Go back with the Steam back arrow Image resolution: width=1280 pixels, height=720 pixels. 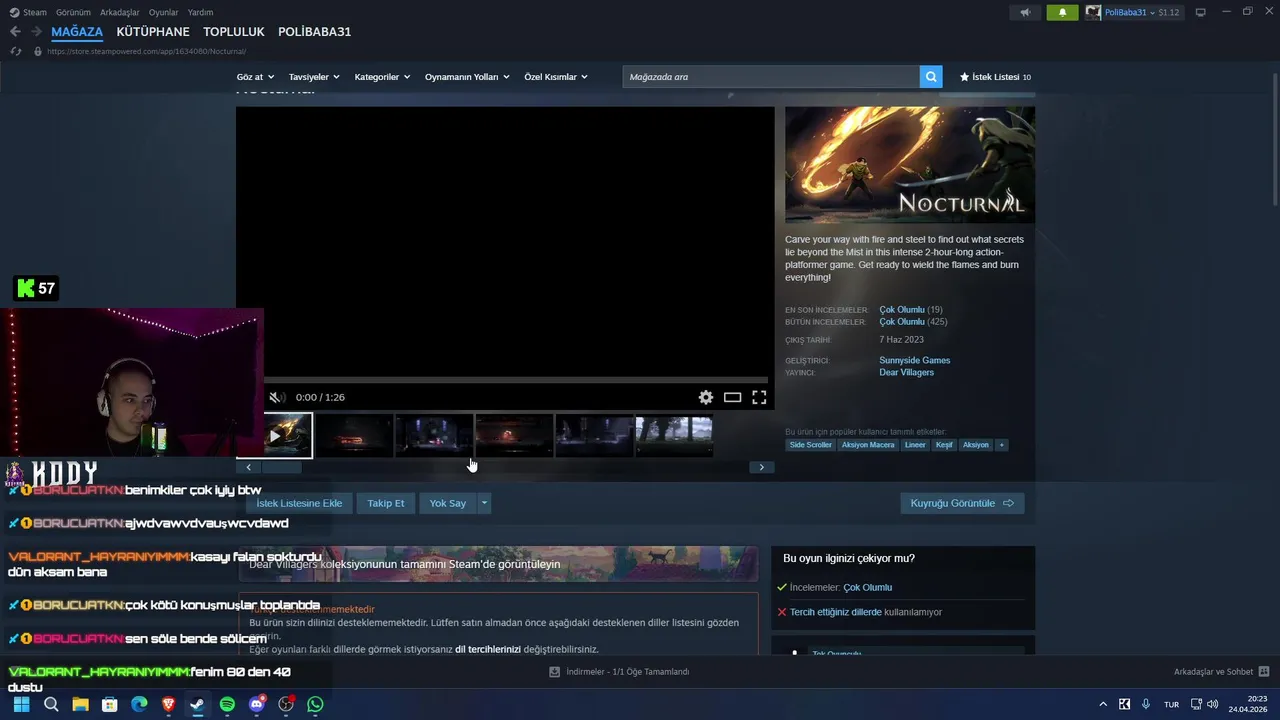point(15,32)
